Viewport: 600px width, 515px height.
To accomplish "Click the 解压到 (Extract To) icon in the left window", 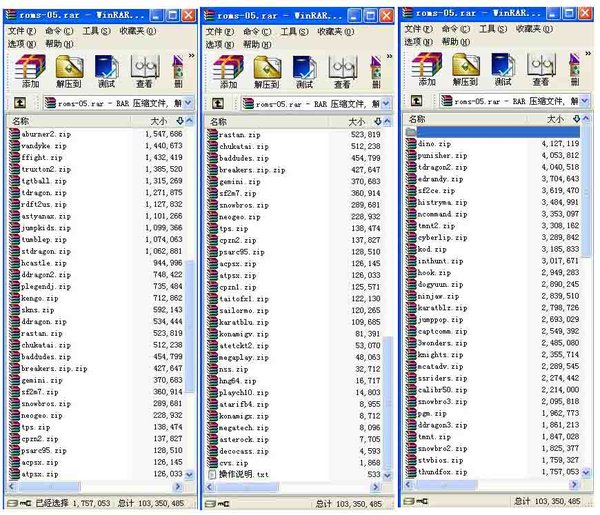I will tap(69, 71).
